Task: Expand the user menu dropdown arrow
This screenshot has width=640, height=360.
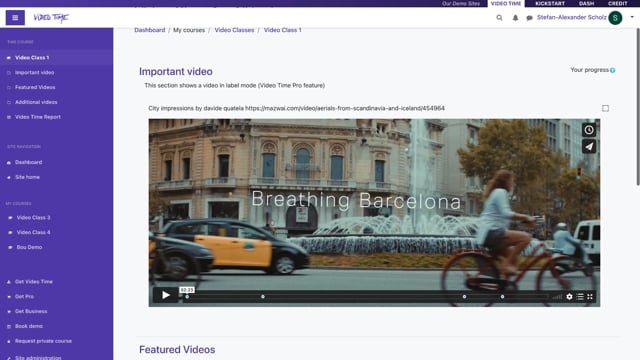Action: point(632,17)
